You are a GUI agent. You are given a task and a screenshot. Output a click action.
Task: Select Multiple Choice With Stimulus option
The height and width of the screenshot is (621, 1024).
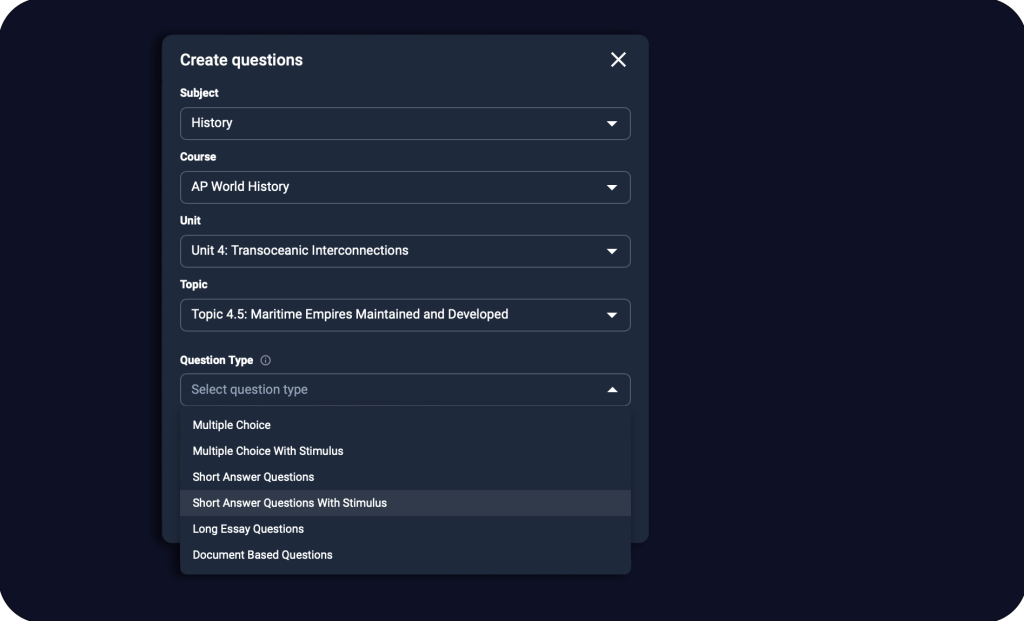click(x=268, y=451)
